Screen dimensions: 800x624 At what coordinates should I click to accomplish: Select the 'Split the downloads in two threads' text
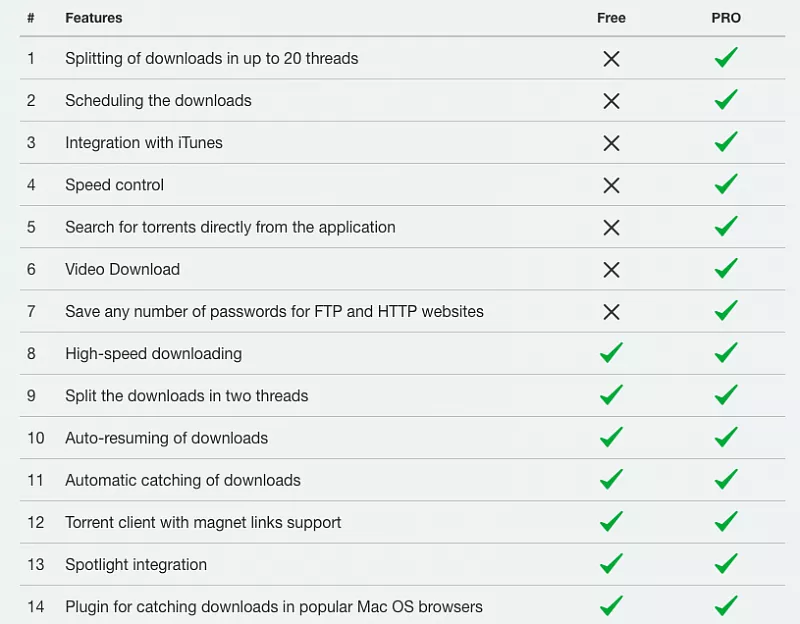(186, 396)
